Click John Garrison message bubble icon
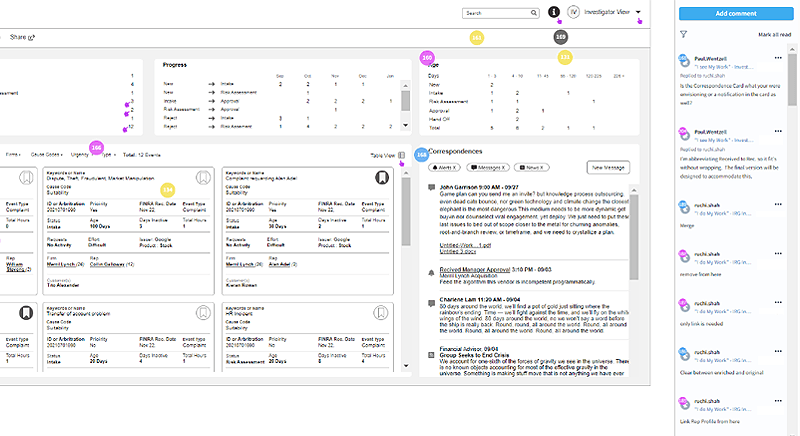Image resolution: width=800 pixels, height=436 pixels. pyautogui.click(x=432, y=188)
